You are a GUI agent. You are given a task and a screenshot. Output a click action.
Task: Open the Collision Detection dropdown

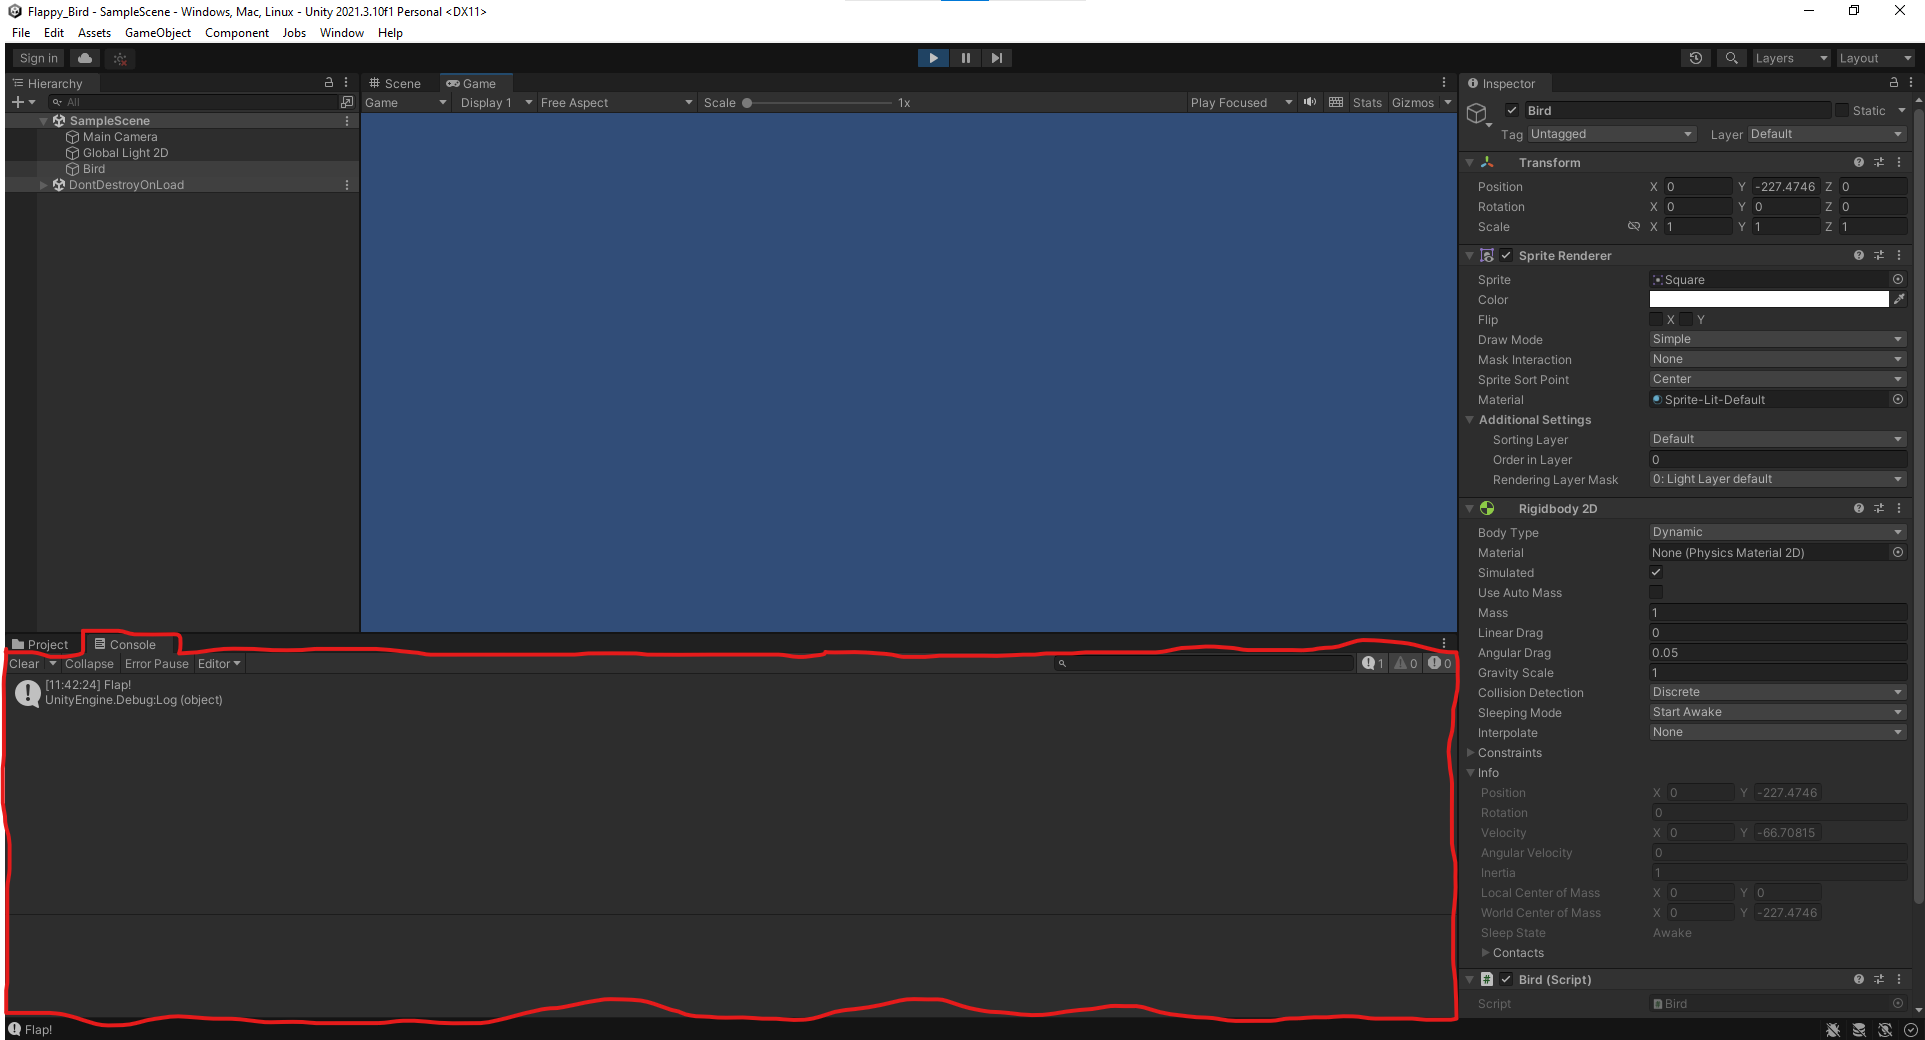1777,692
